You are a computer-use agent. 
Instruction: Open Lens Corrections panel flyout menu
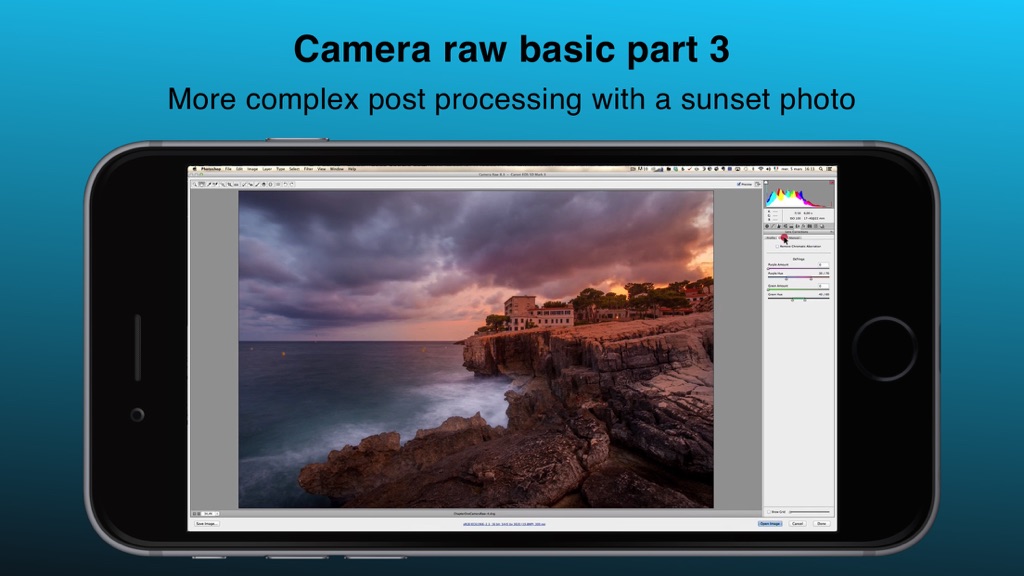pos(831,232)
